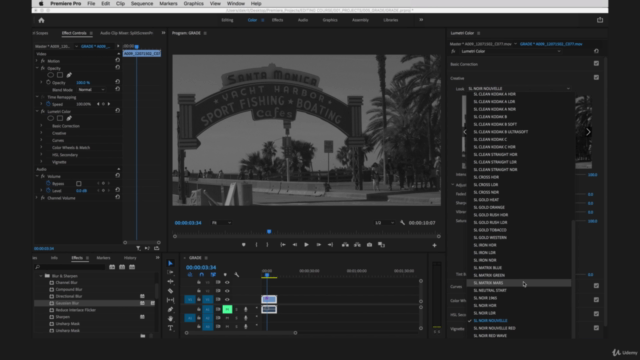Step back one frame in Program monitor

(295, 245)
